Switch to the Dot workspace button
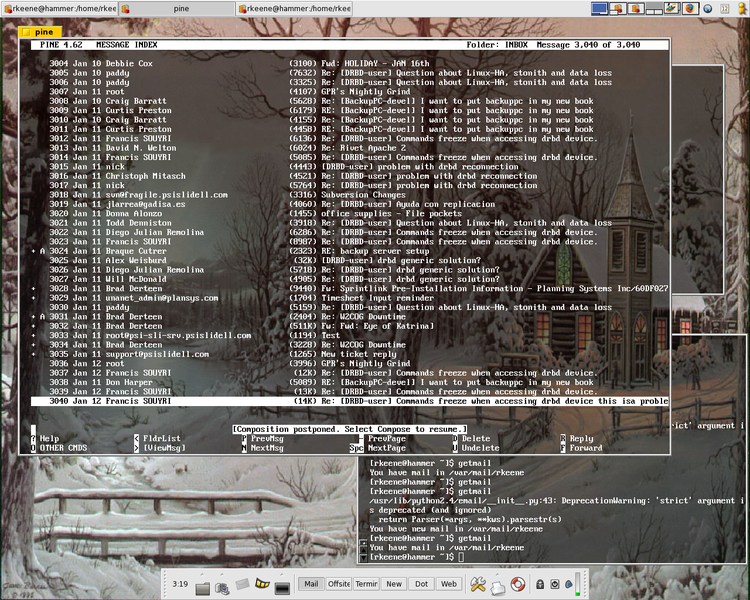The width and height of the screenshot is (750, 600). [x=421, y=584]
